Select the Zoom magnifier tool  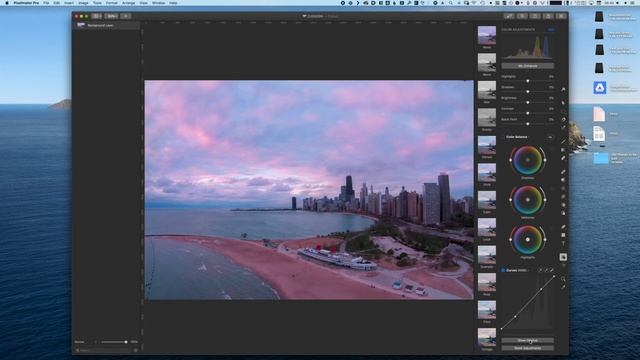(563, 279)
